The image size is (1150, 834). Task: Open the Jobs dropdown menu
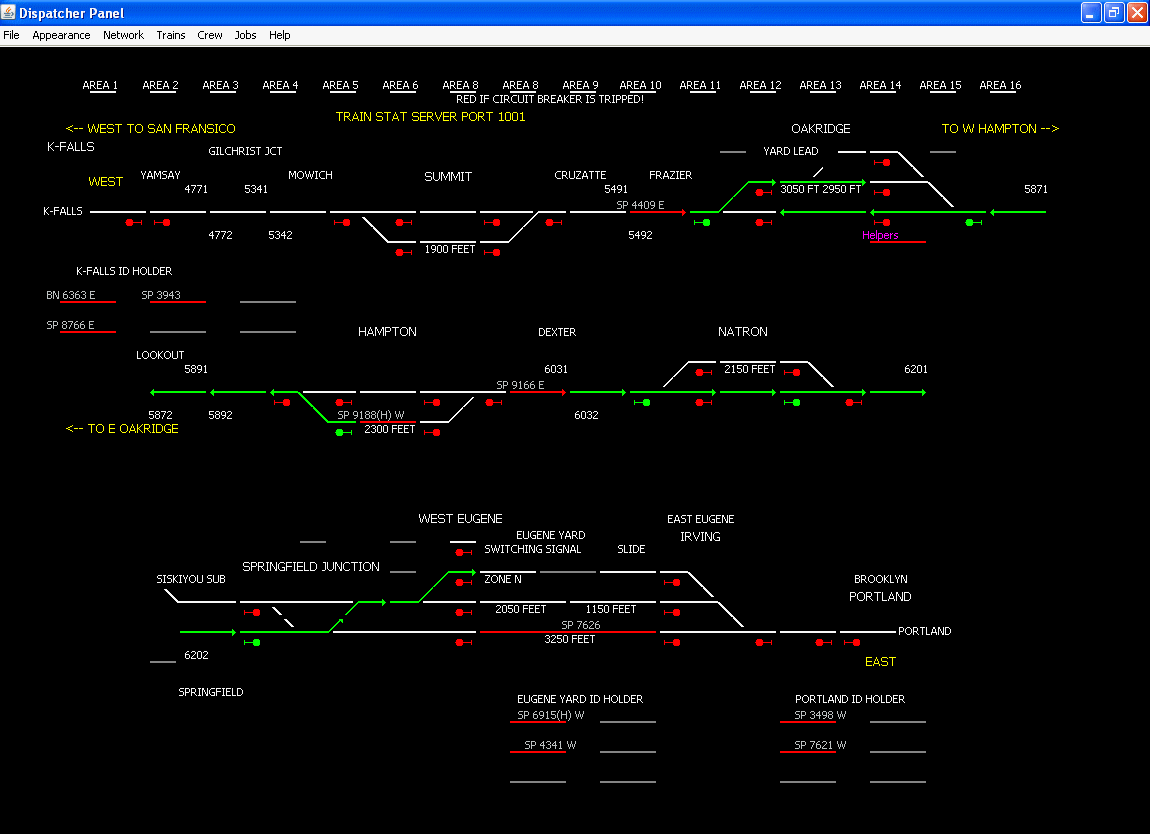245,34
